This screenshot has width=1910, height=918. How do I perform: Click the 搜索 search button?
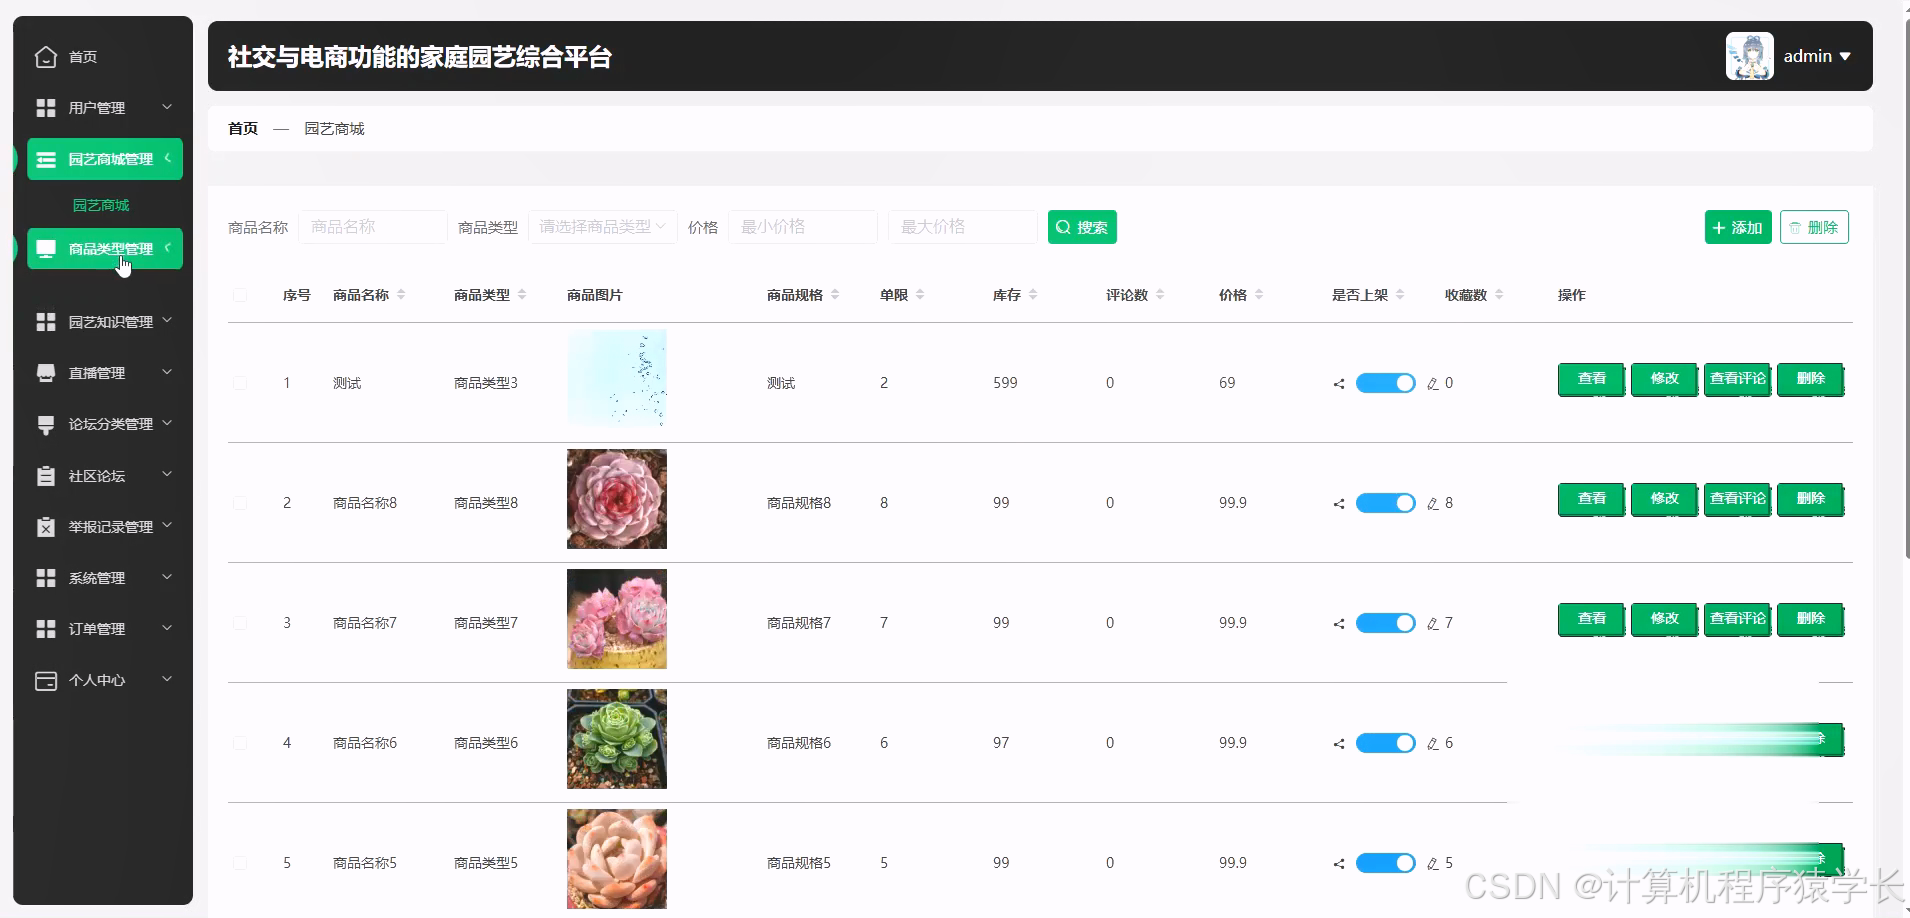[1082, 227]
